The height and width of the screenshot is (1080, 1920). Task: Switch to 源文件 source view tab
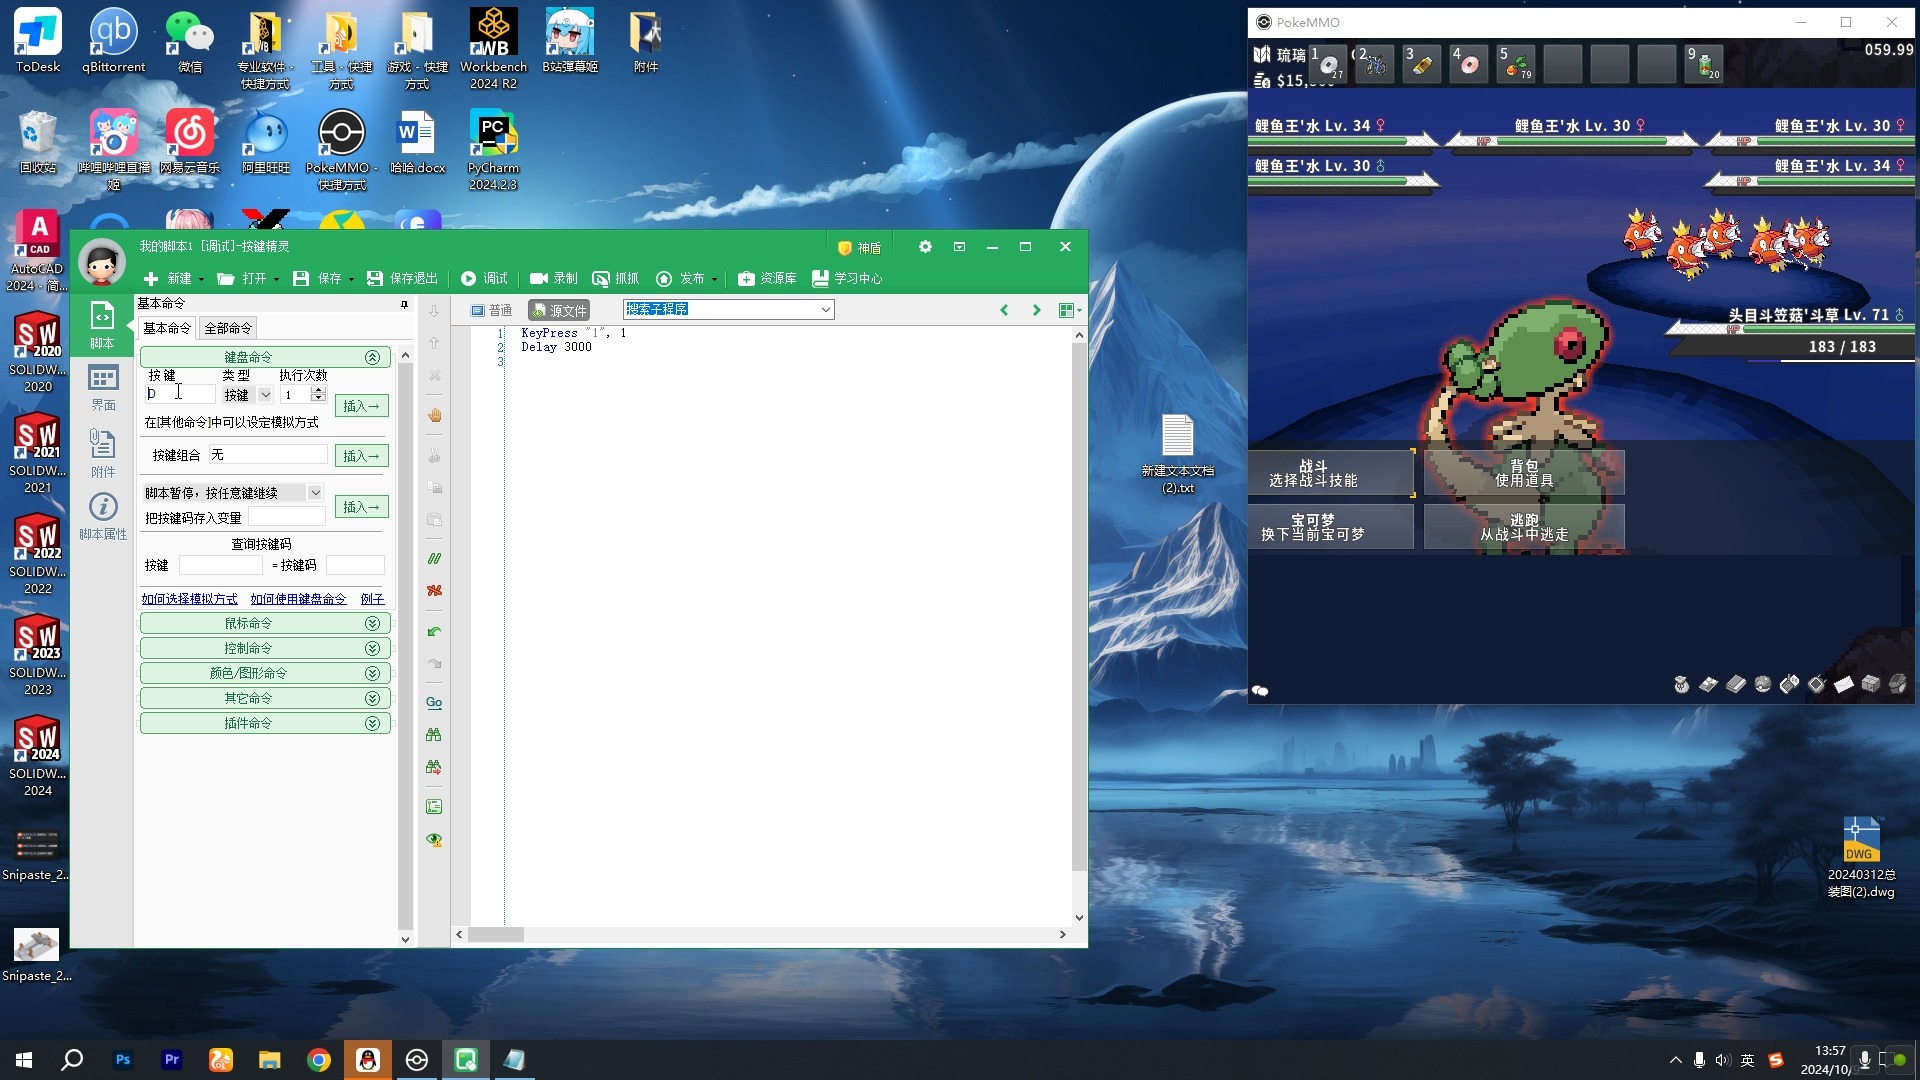559,310
